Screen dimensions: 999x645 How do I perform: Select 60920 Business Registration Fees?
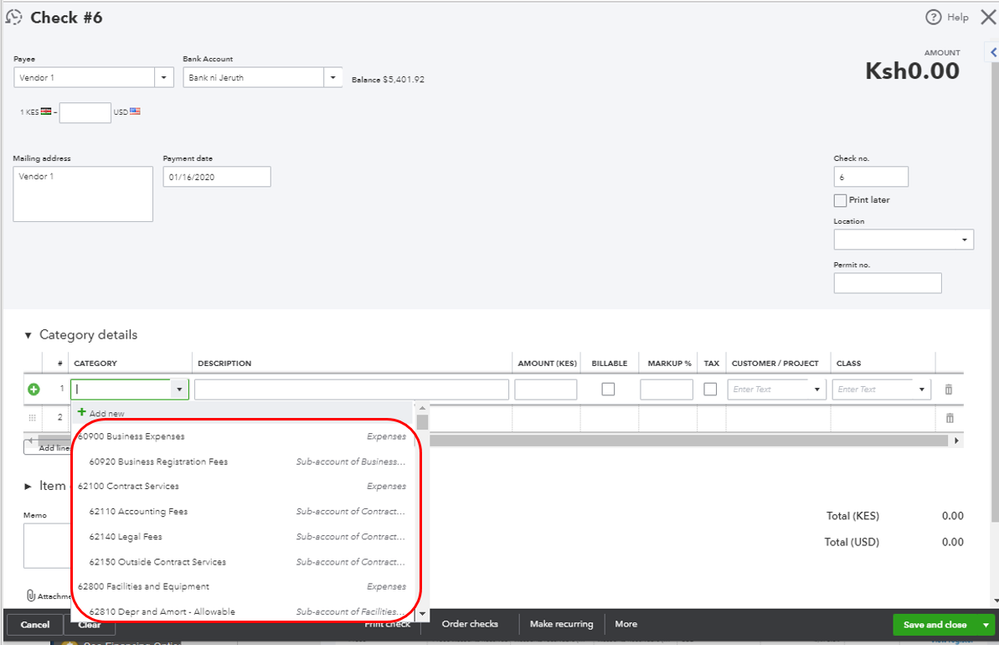[x=242, y=461]
